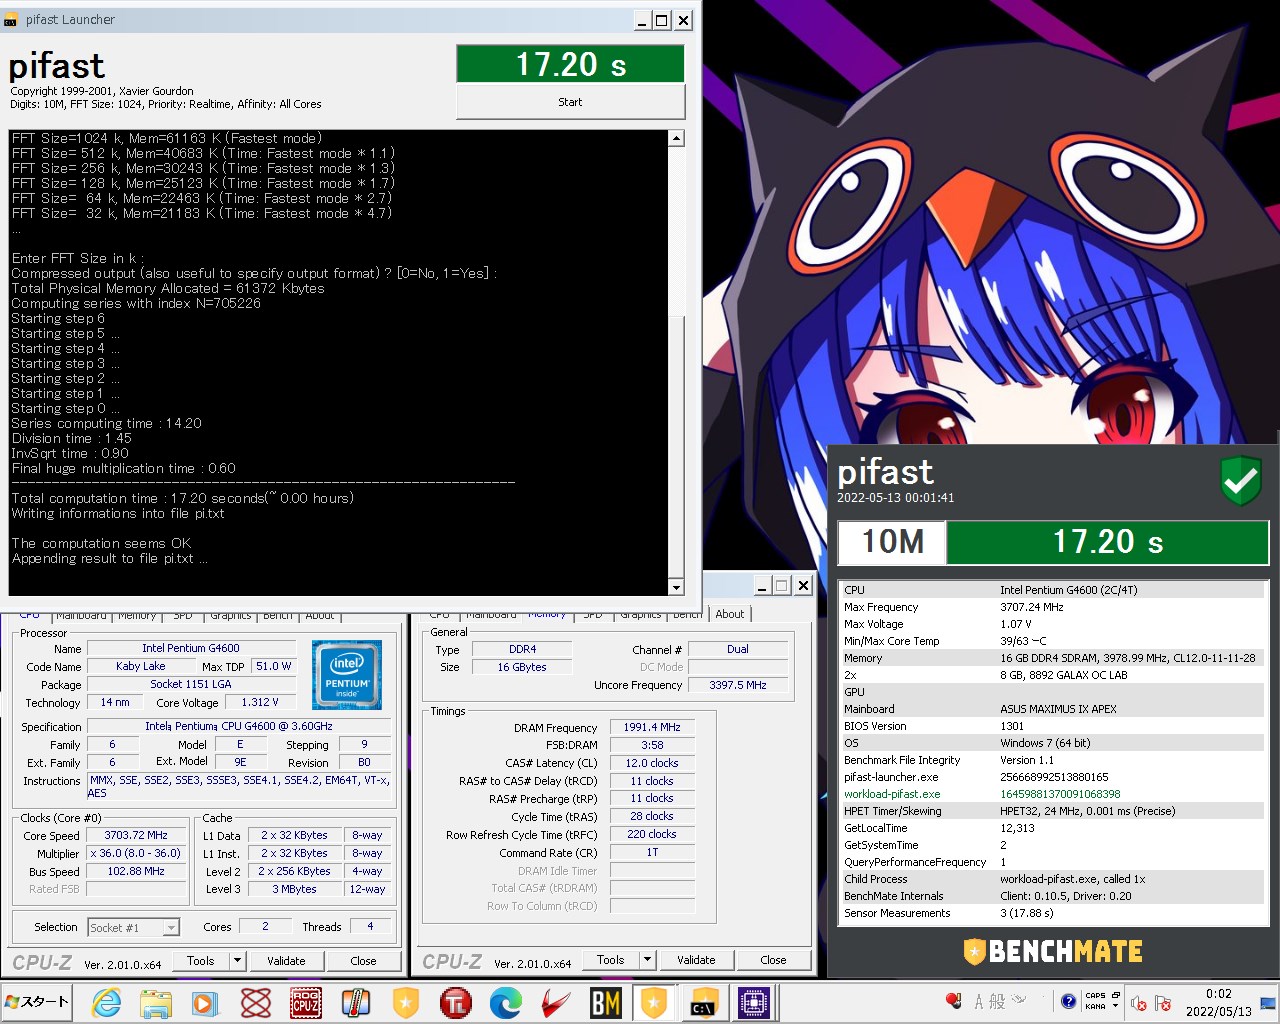This screenshot has width=1280, height=1024.
Task: Click the red atom-shaped taskbar icon
Action: coord(256,1002)
